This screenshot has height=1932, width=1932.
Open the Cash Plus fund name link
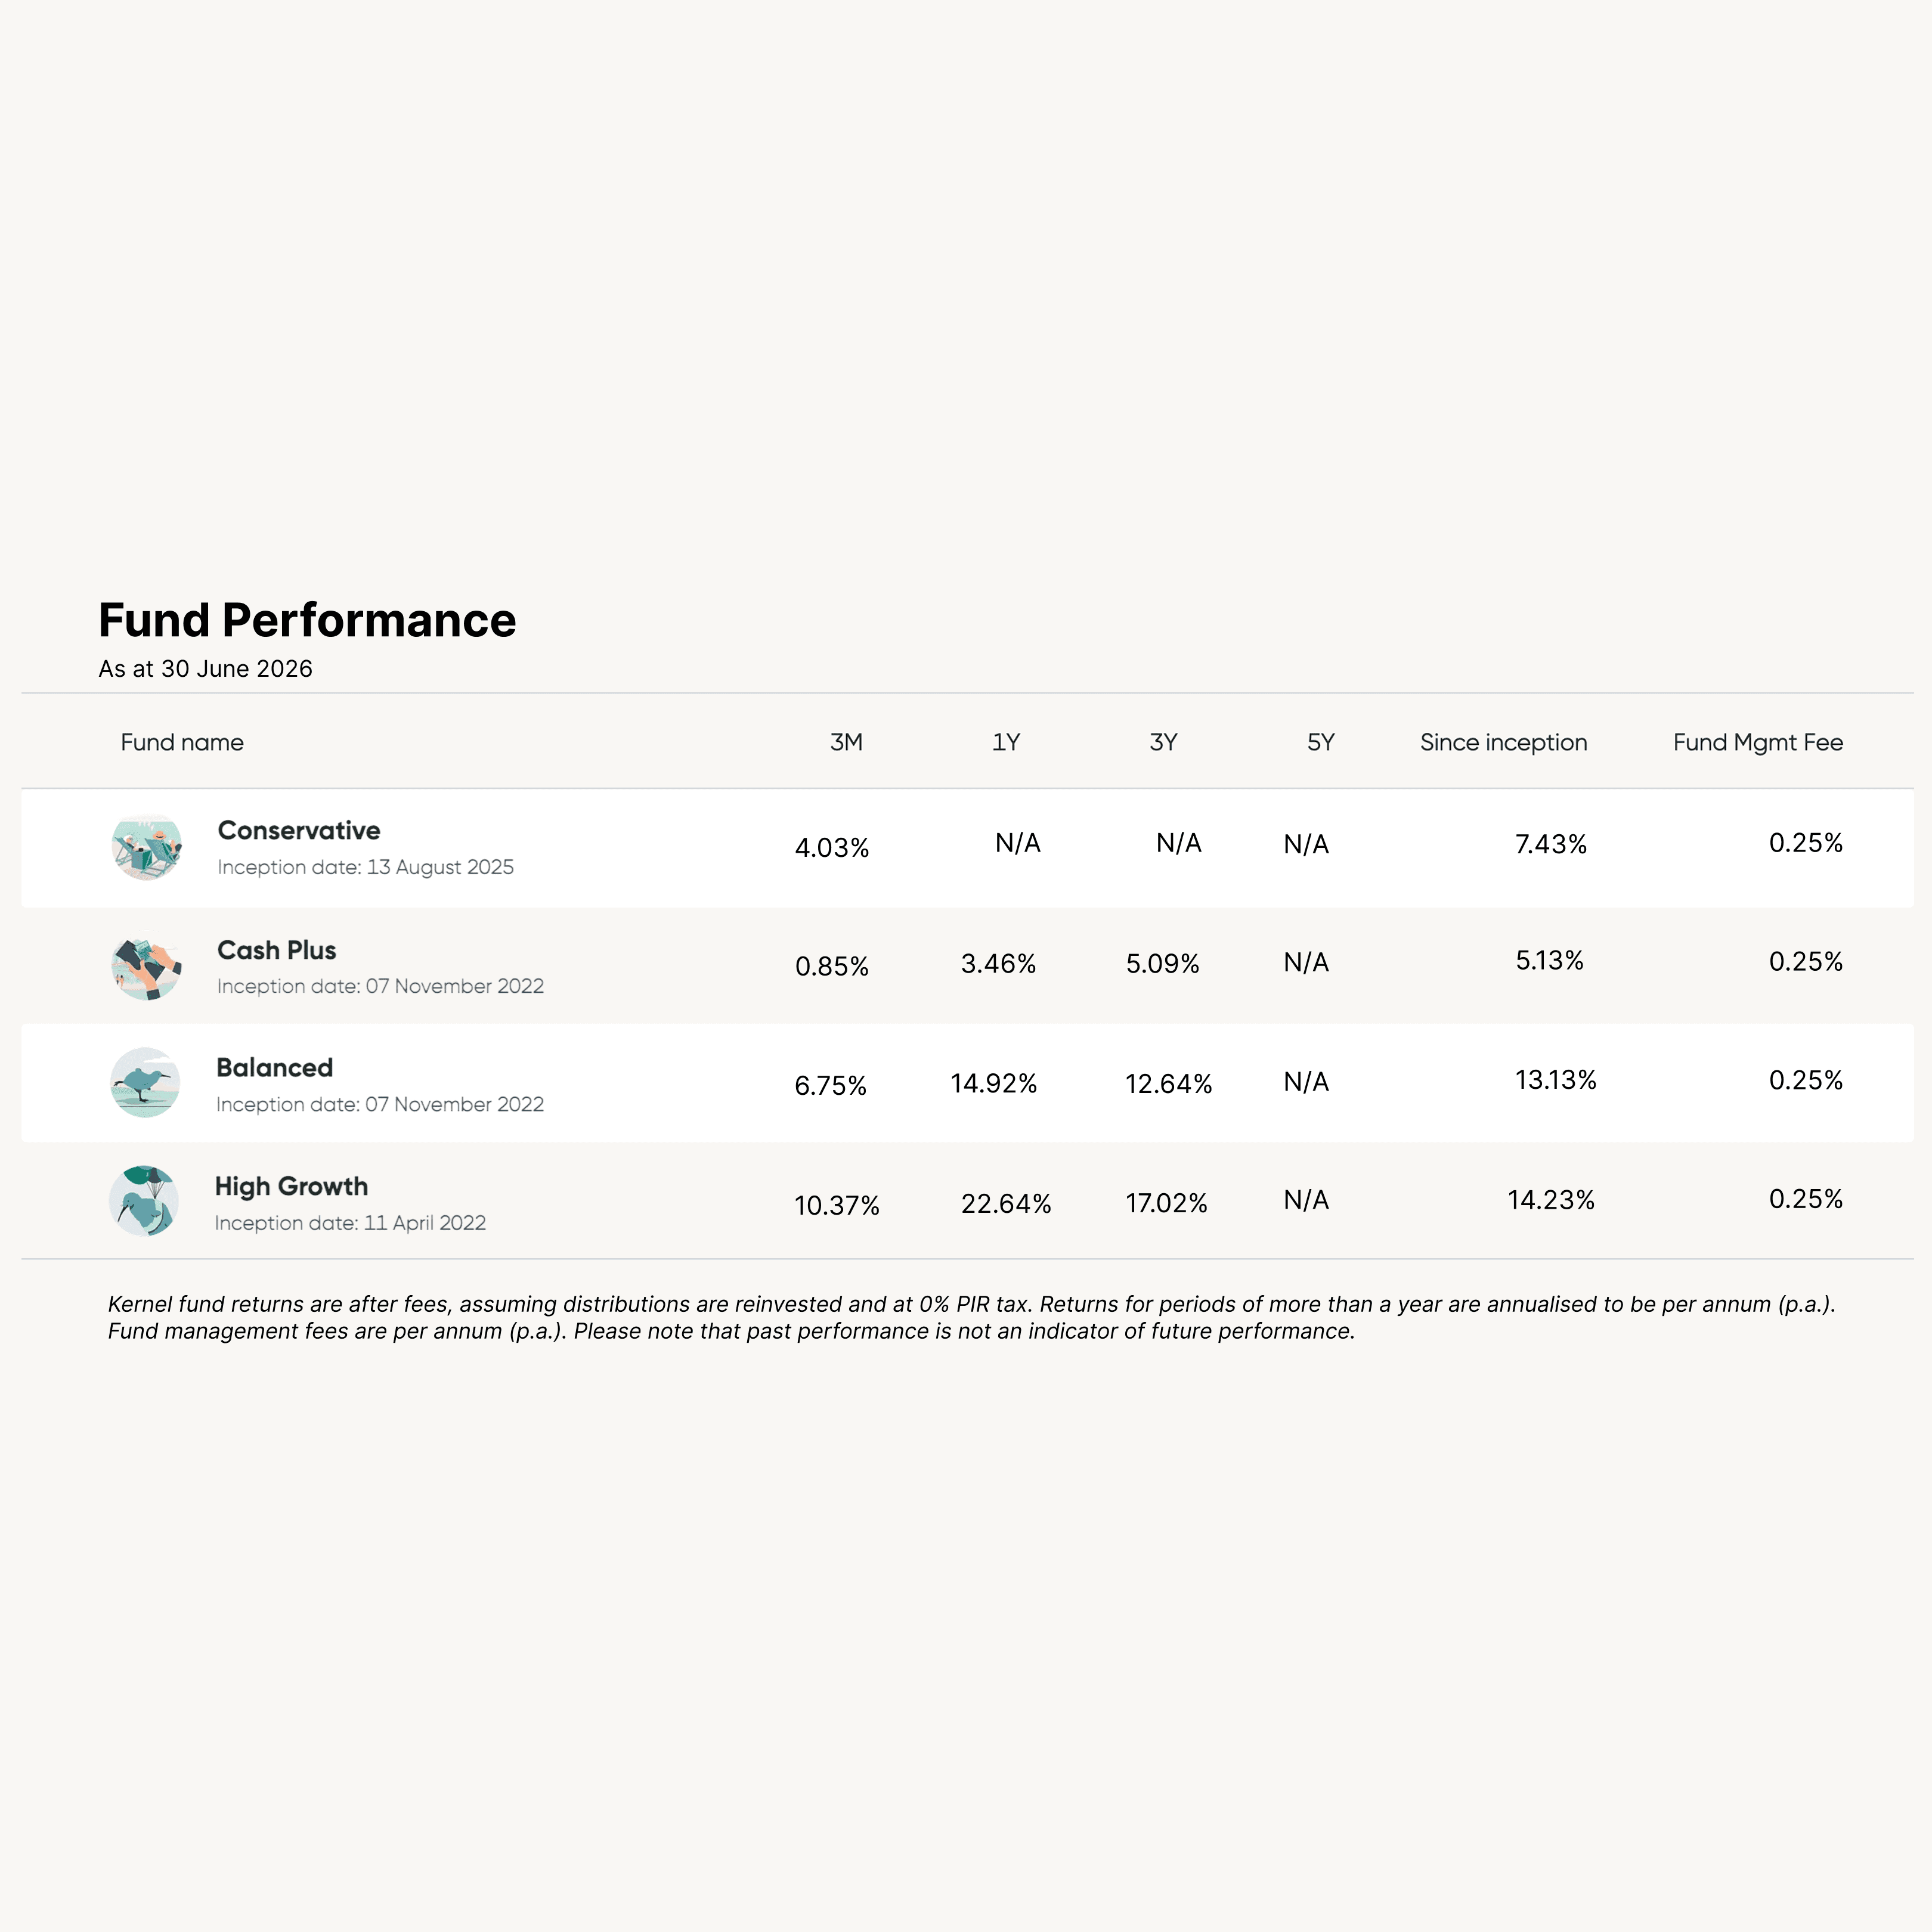click(277, 950)
